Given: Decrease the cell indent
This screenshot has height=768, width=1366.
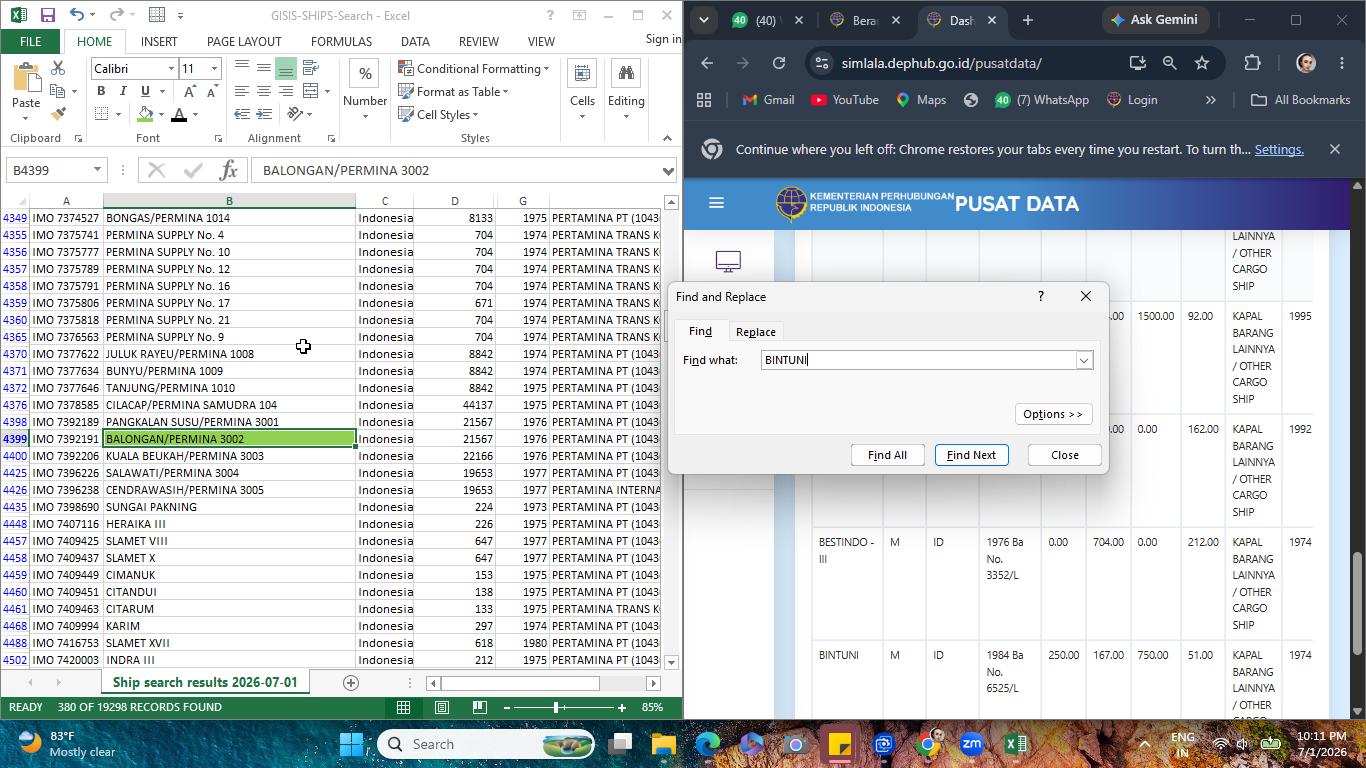Looking at the screenshot, I should click(x=241, y=114).
